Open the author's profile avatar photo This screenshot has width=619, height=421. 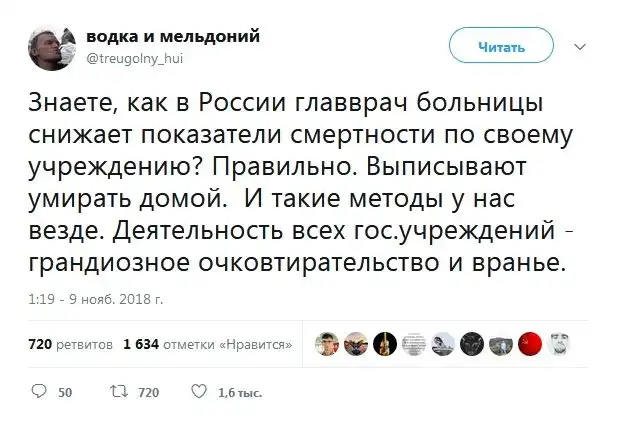pyautogui.click(x=50, y=46)
